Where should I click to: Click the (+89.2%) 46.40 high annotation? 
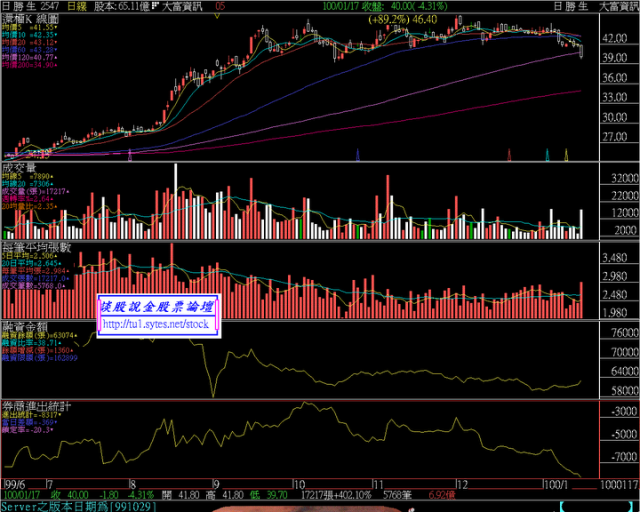coord(402,20)
